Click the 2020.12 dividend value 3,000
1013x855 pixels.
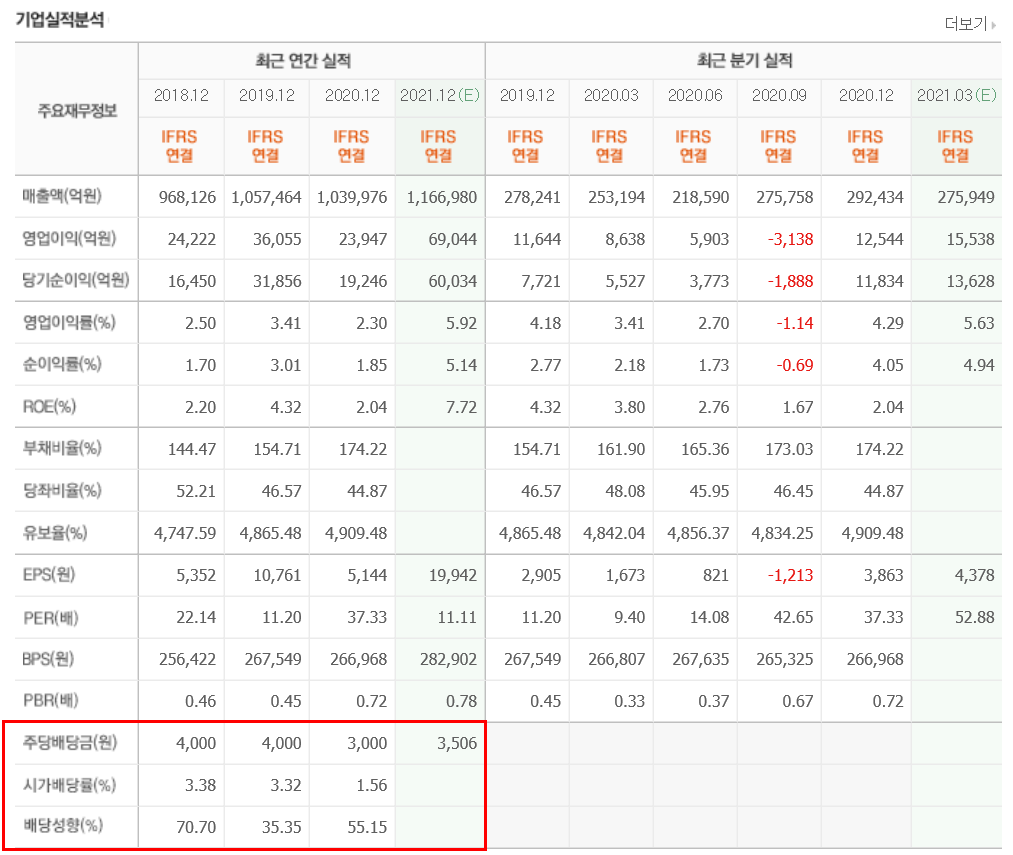[367, 743]
